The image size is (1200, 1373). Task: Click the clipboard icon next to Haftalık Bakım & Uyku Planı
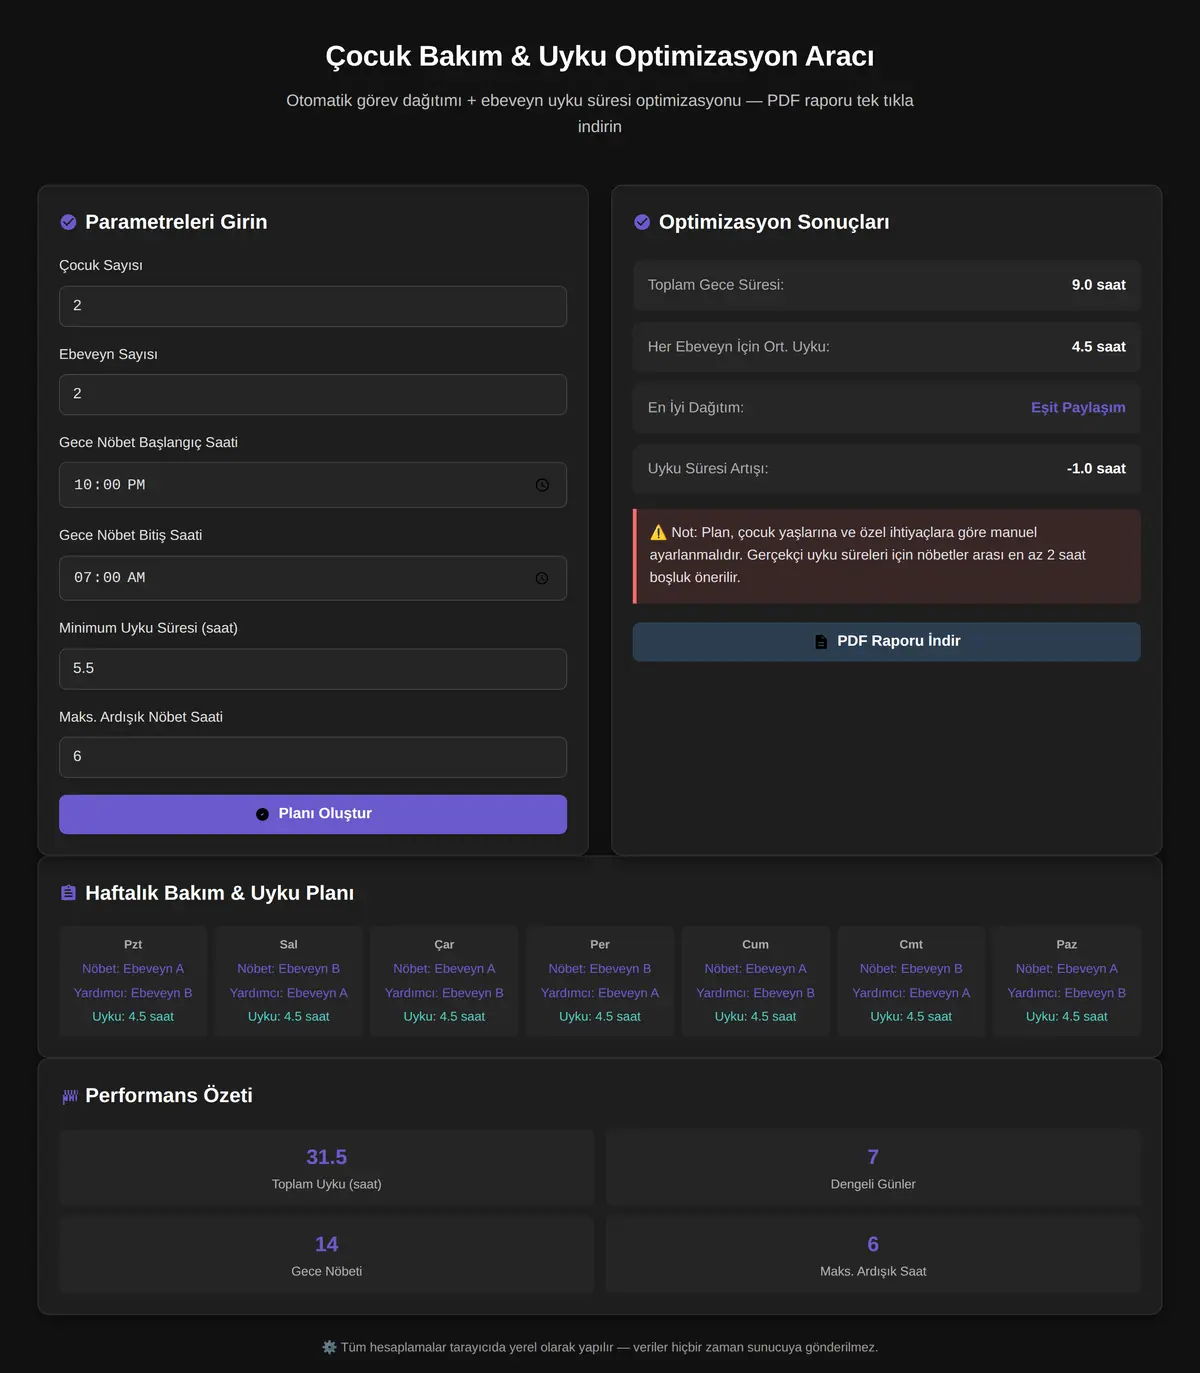(68, 893)
